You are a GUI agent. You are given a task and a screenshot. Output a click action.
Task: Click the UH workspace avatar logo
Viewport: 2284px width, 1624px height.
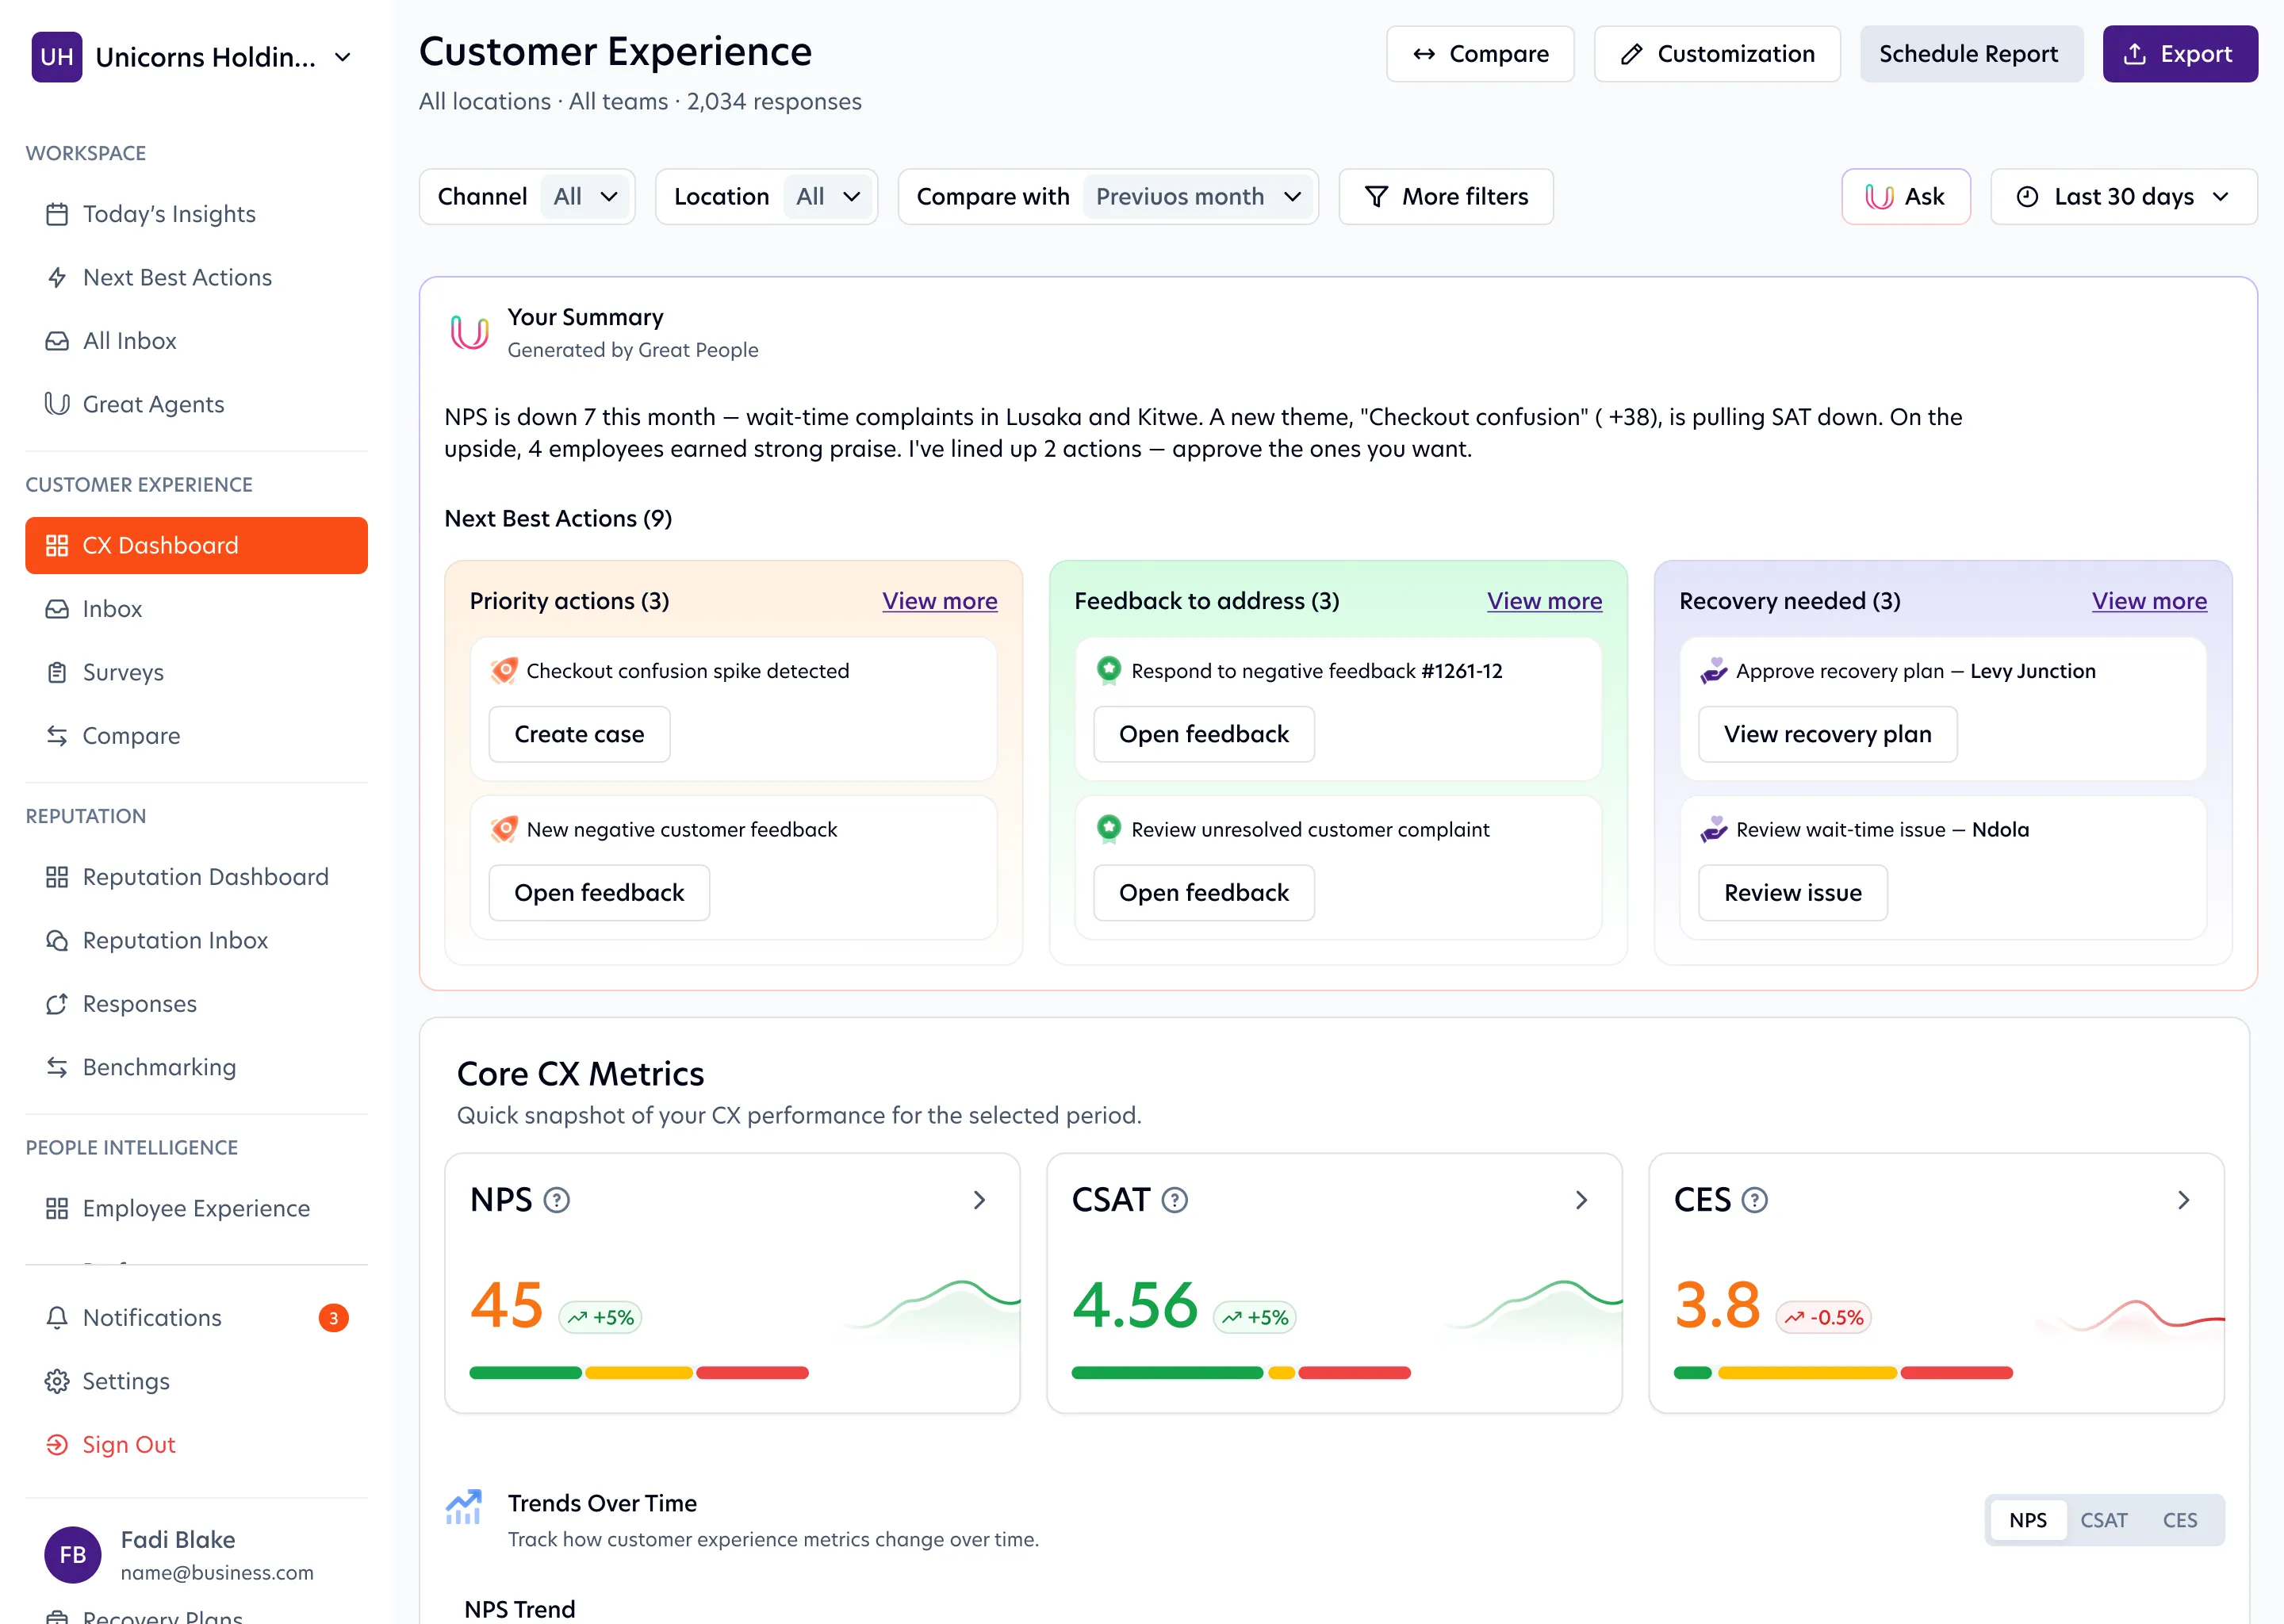click(57, 57)
